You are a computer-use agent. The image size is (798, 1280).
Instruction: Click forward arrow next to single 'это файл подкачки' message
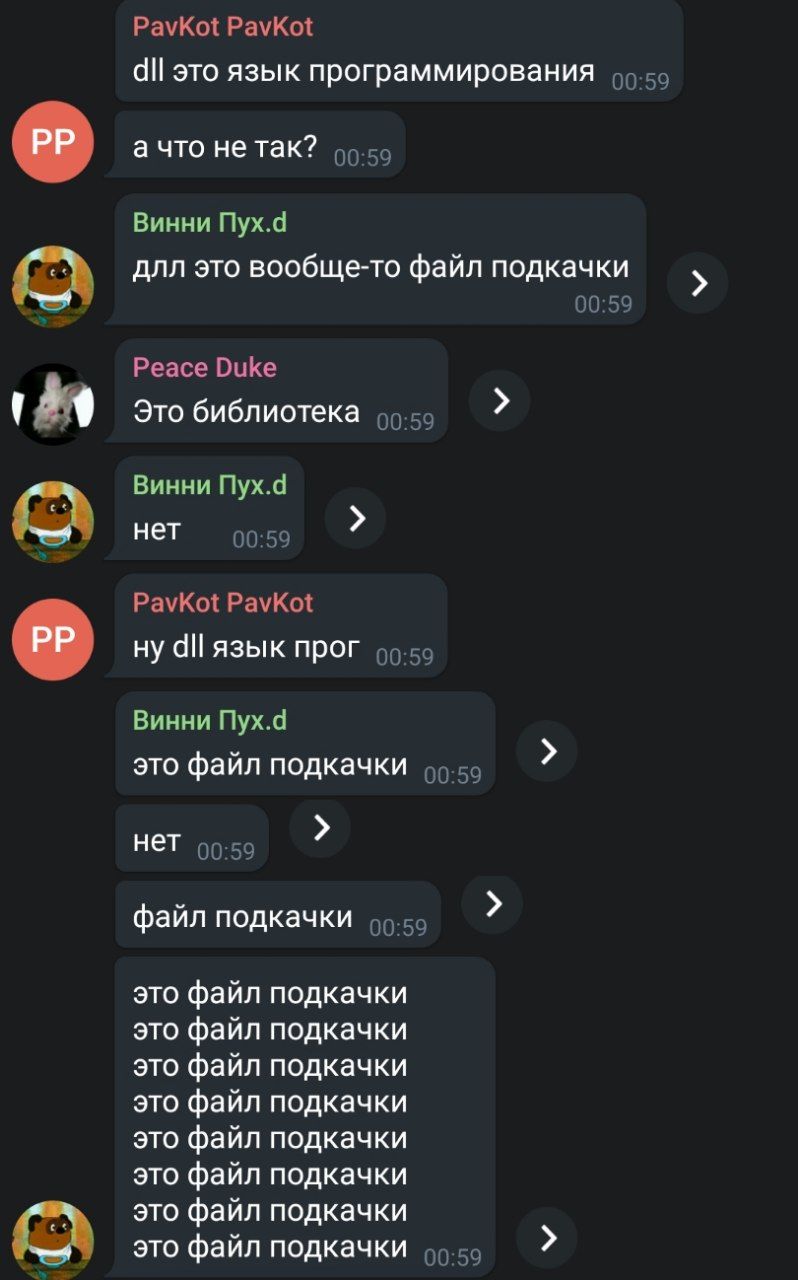(x=547, y=750)
